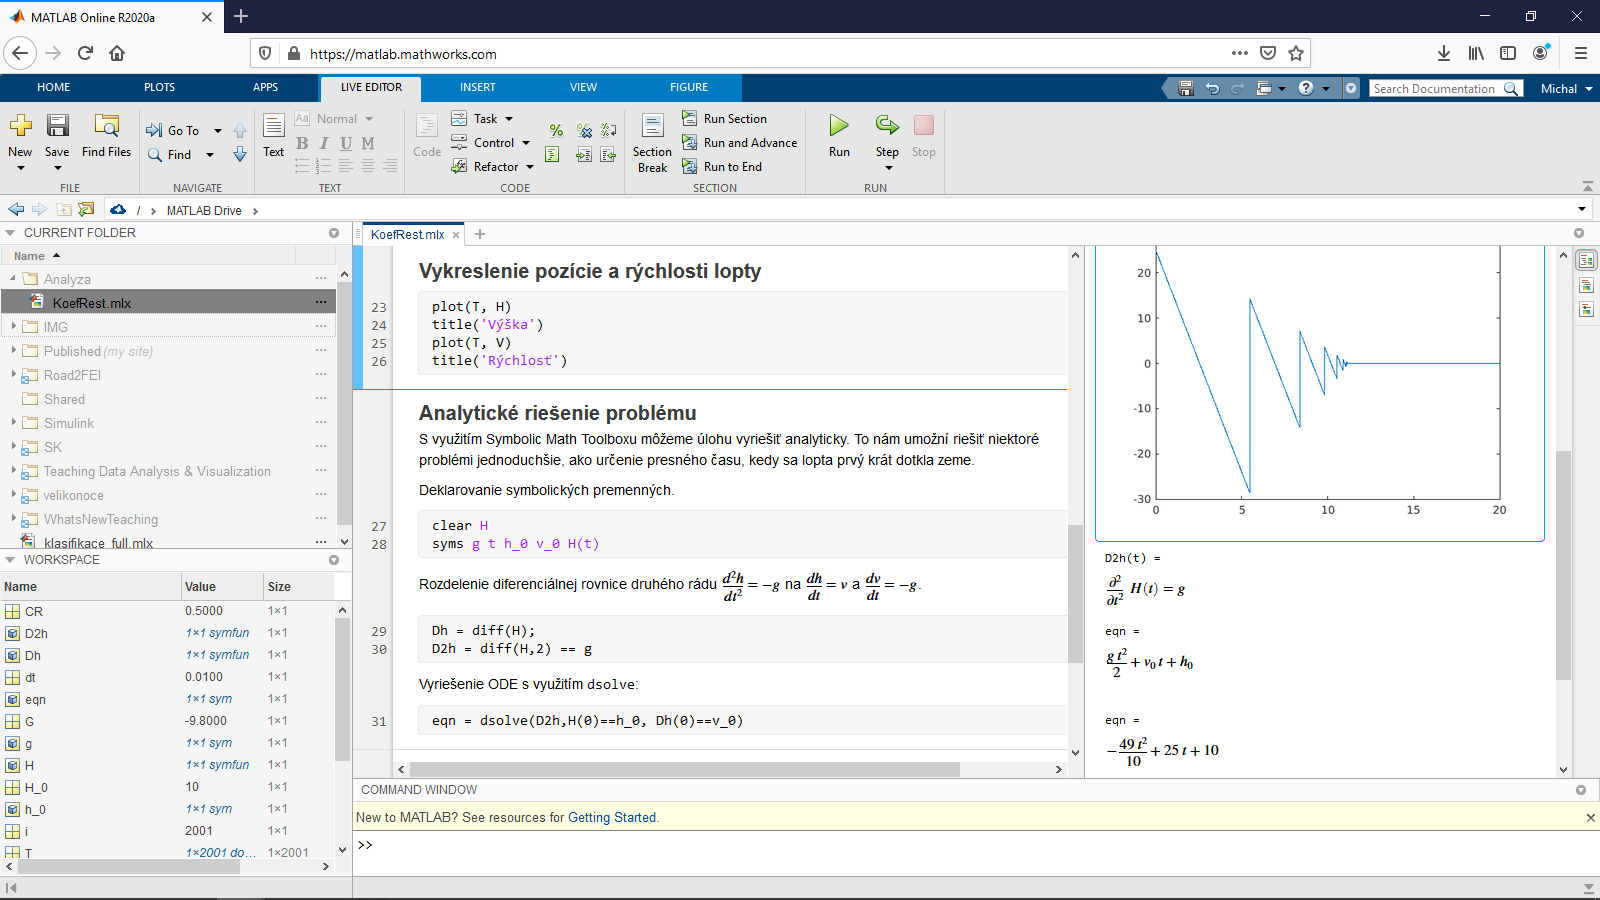Jump to previous section with up arrow
This screenshot has width=1600, height=900.
click(x=240, y=130)
